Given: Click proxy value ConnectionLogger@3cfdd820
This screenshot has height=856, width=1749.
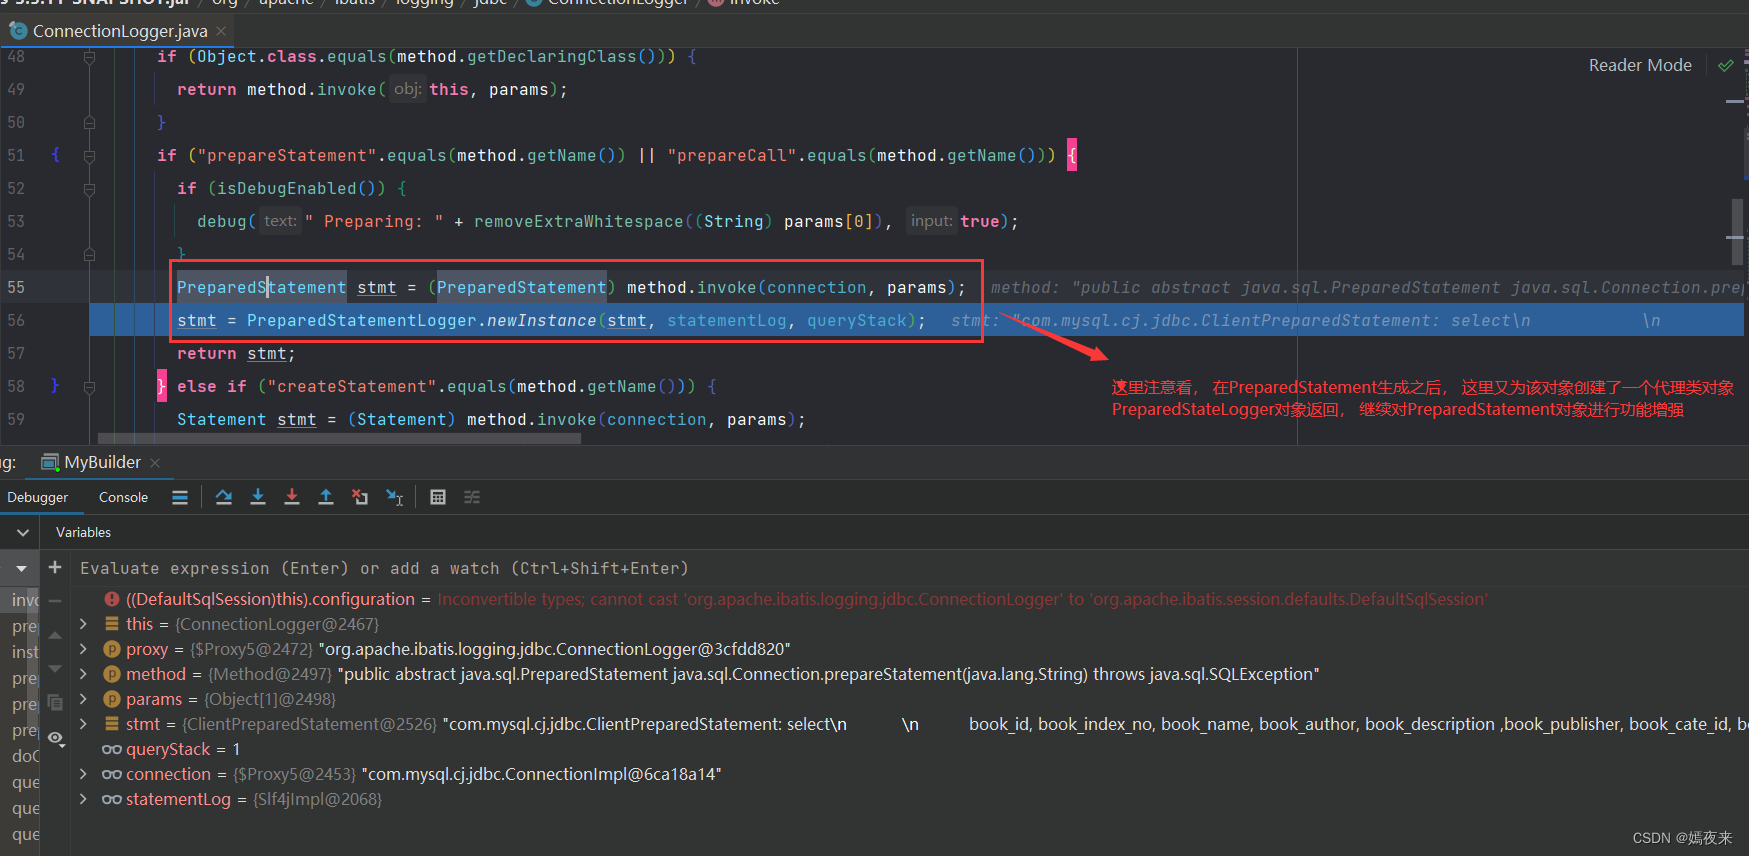Looking at the screenshot, I should pos(554,649).
